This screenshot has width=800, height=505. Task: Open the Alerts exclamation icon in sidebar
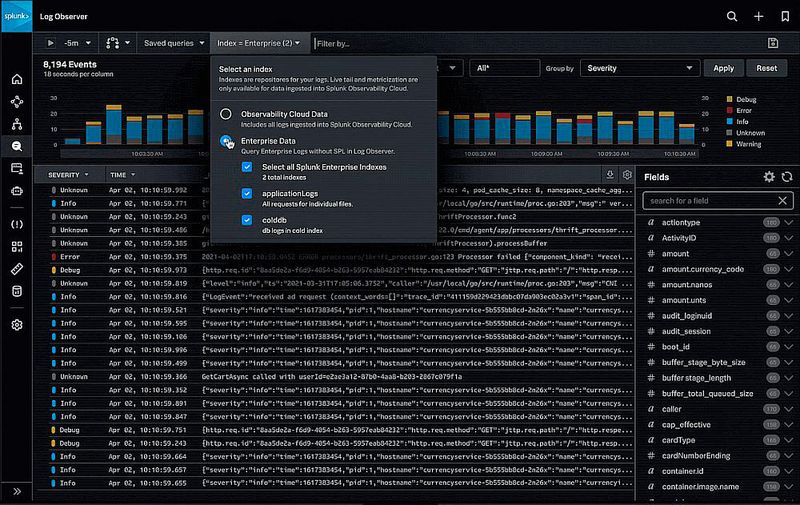[x=17, y=224]
